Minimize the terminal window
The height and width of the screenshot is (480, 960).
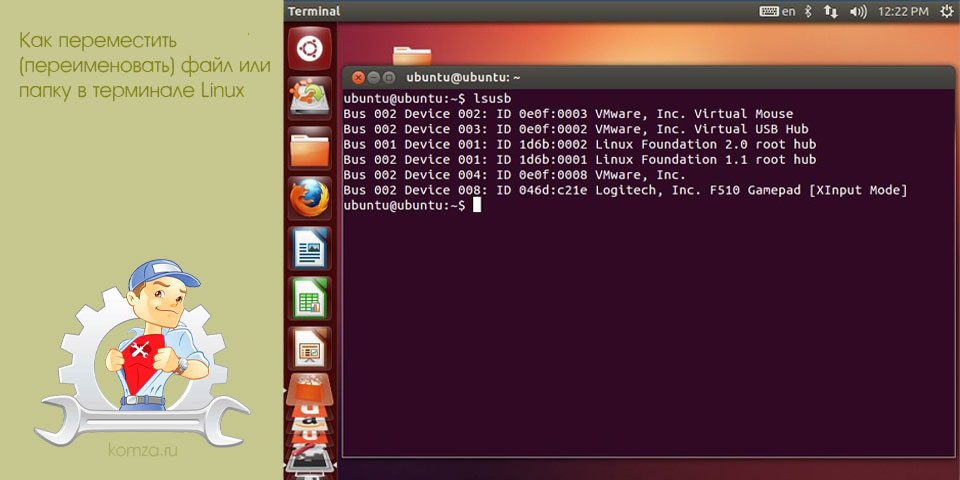(373, 78)
